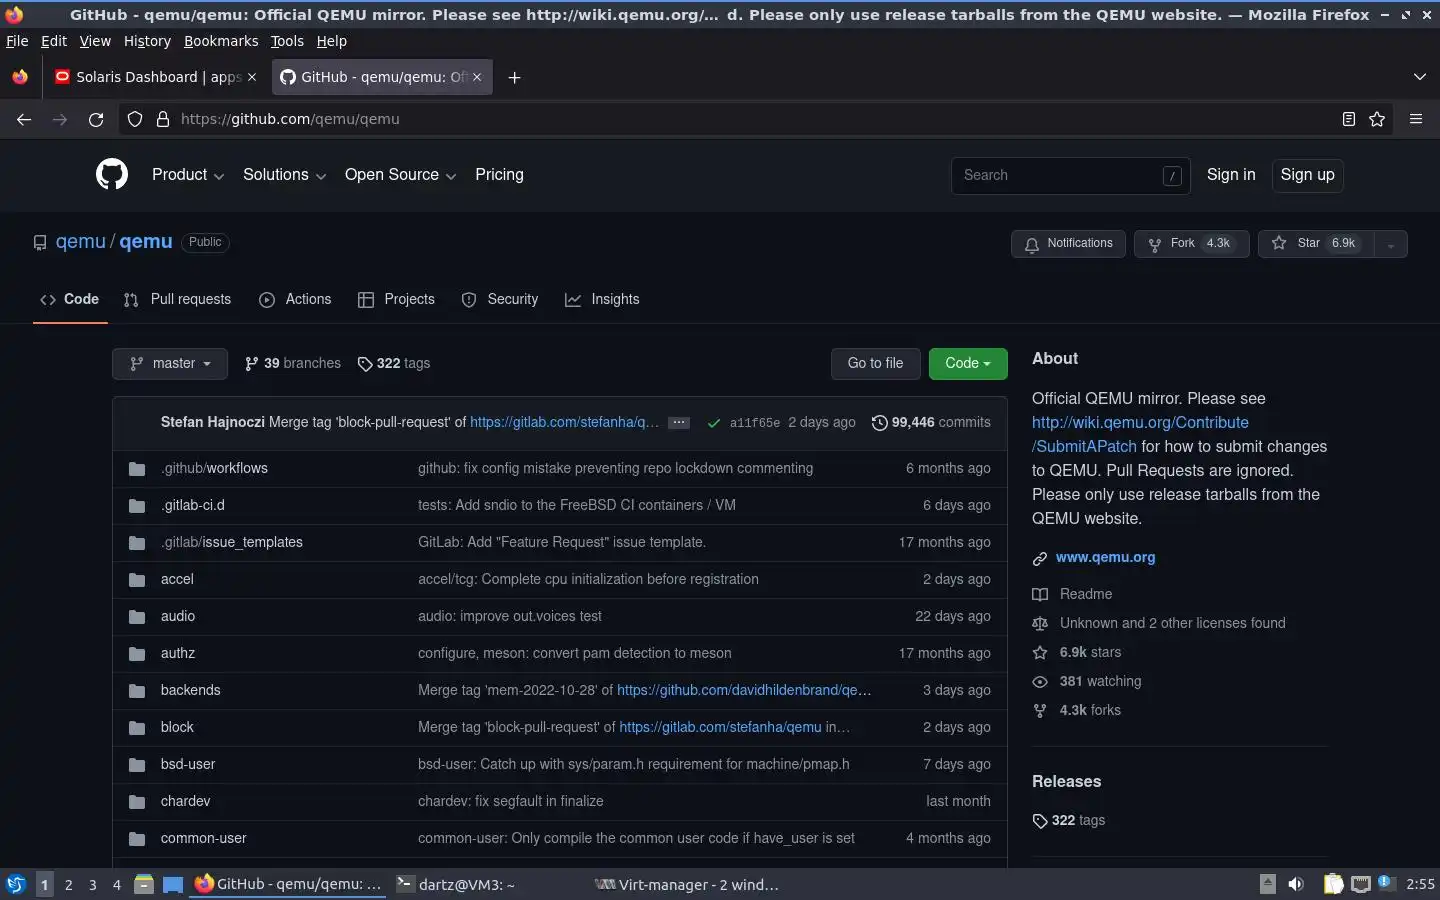
Task: Open Virt-manager window from the taskbar
Action: tap(687, 884)
